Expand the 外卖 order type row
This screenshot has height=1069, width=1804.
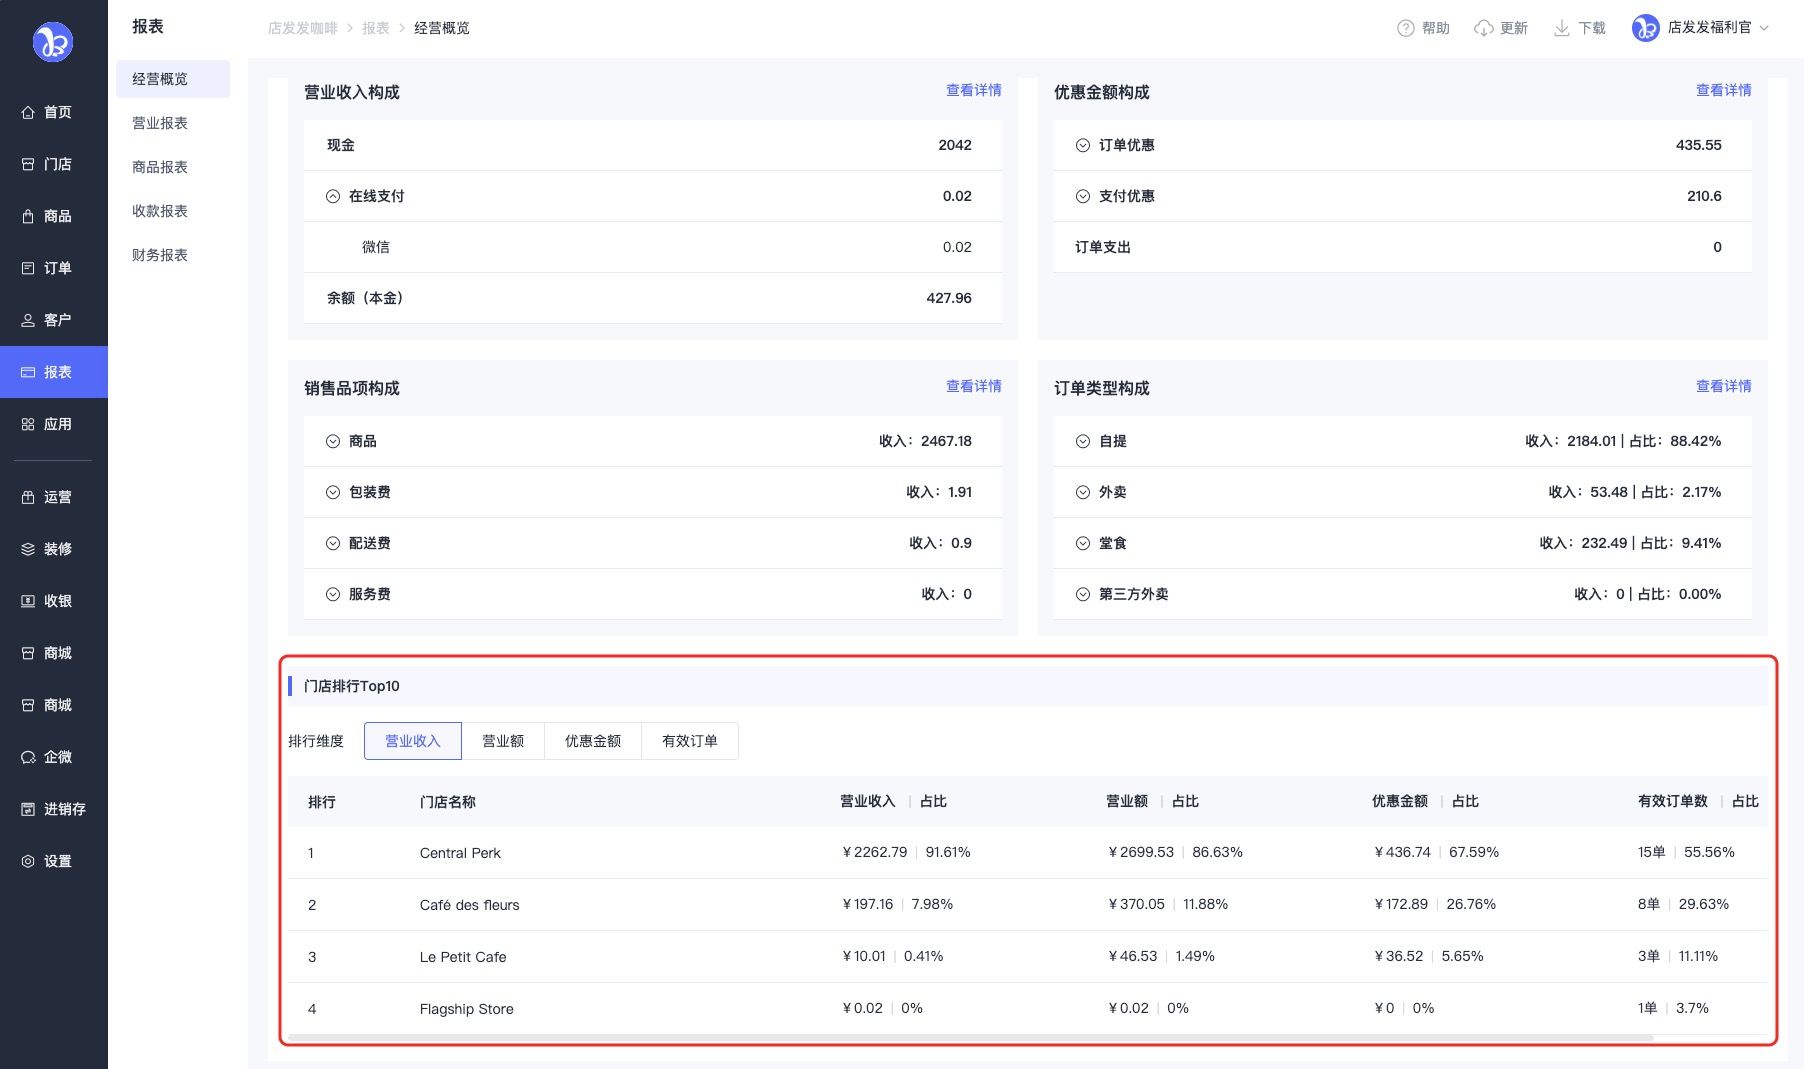pyautogui.click(x=1083, y=492)
